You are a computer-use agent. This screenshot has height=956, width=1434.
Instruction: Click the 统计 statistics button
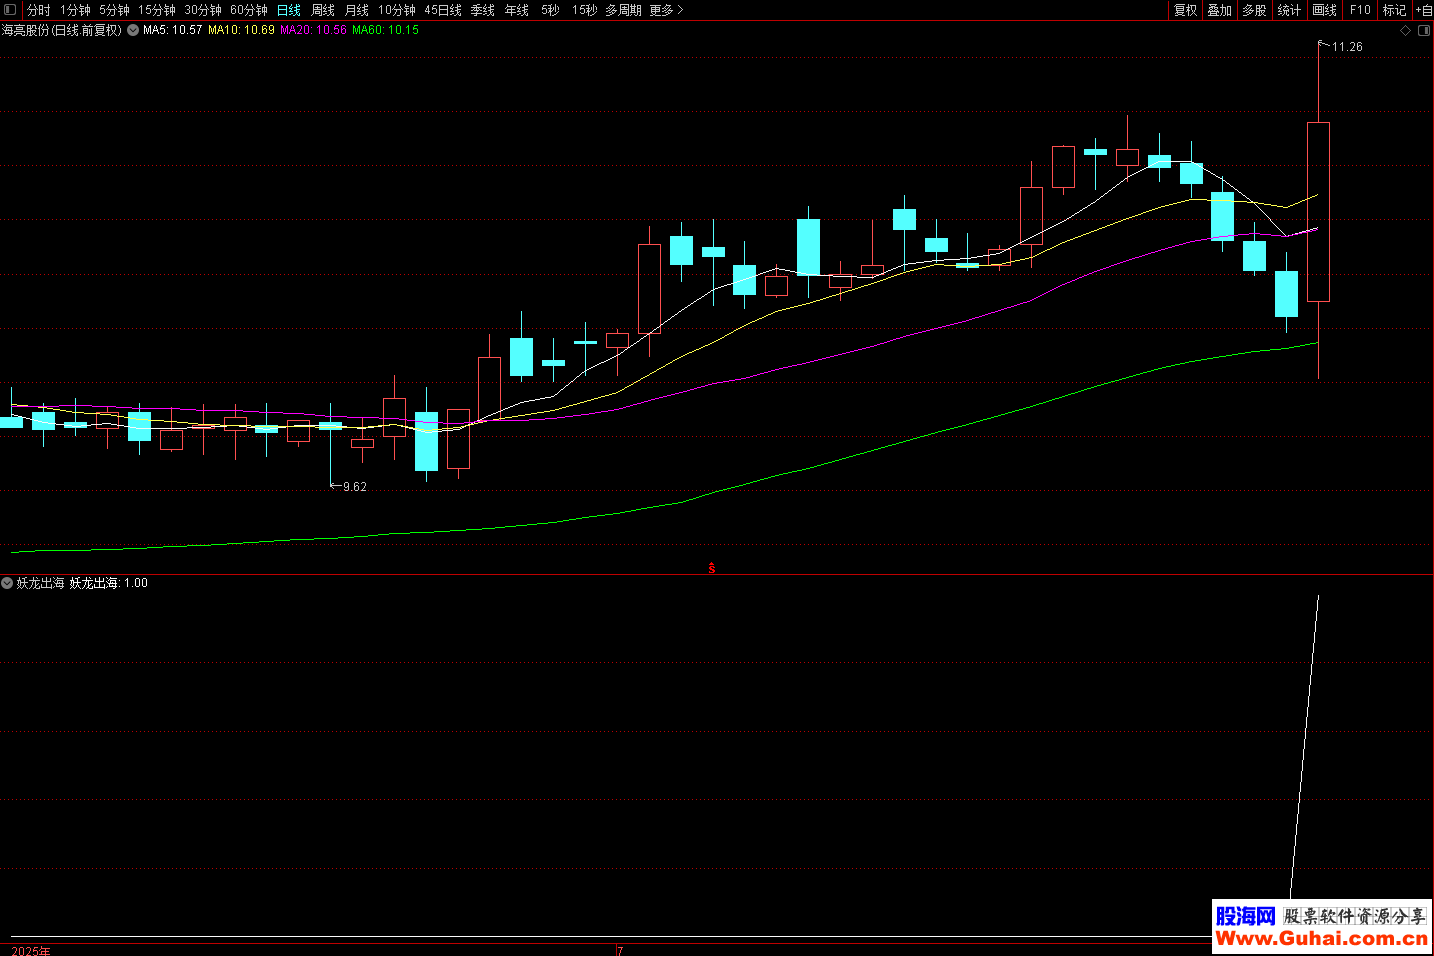point(1290,10)
